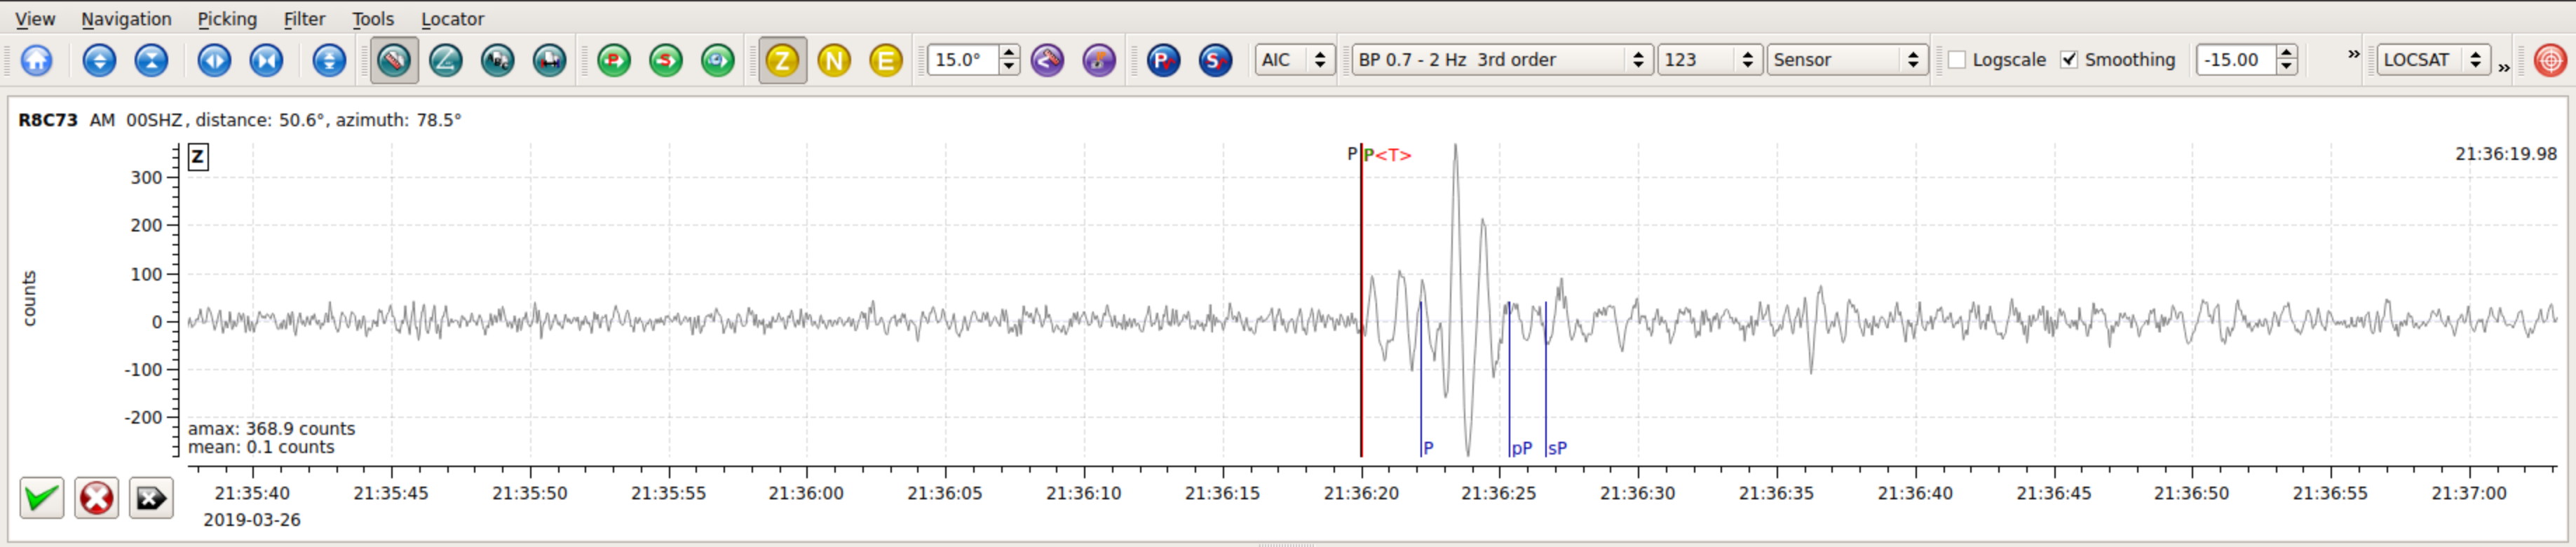Expand hidden toolbar items left of LOCSAT
The image size is (2576, 547).
click(2353, 54)
